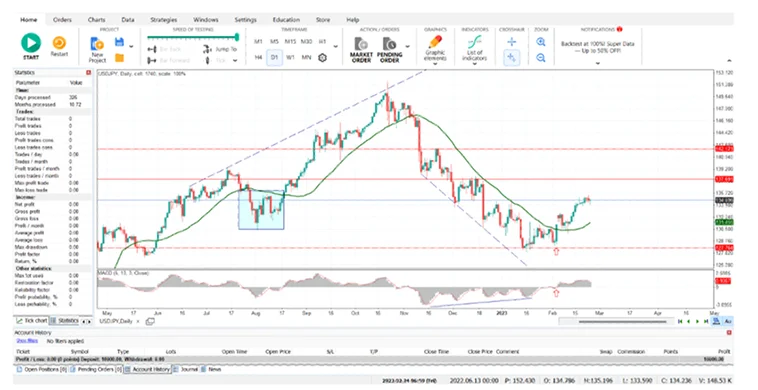
Task: Jump chart to the end icon
Action: click(706, 321)
